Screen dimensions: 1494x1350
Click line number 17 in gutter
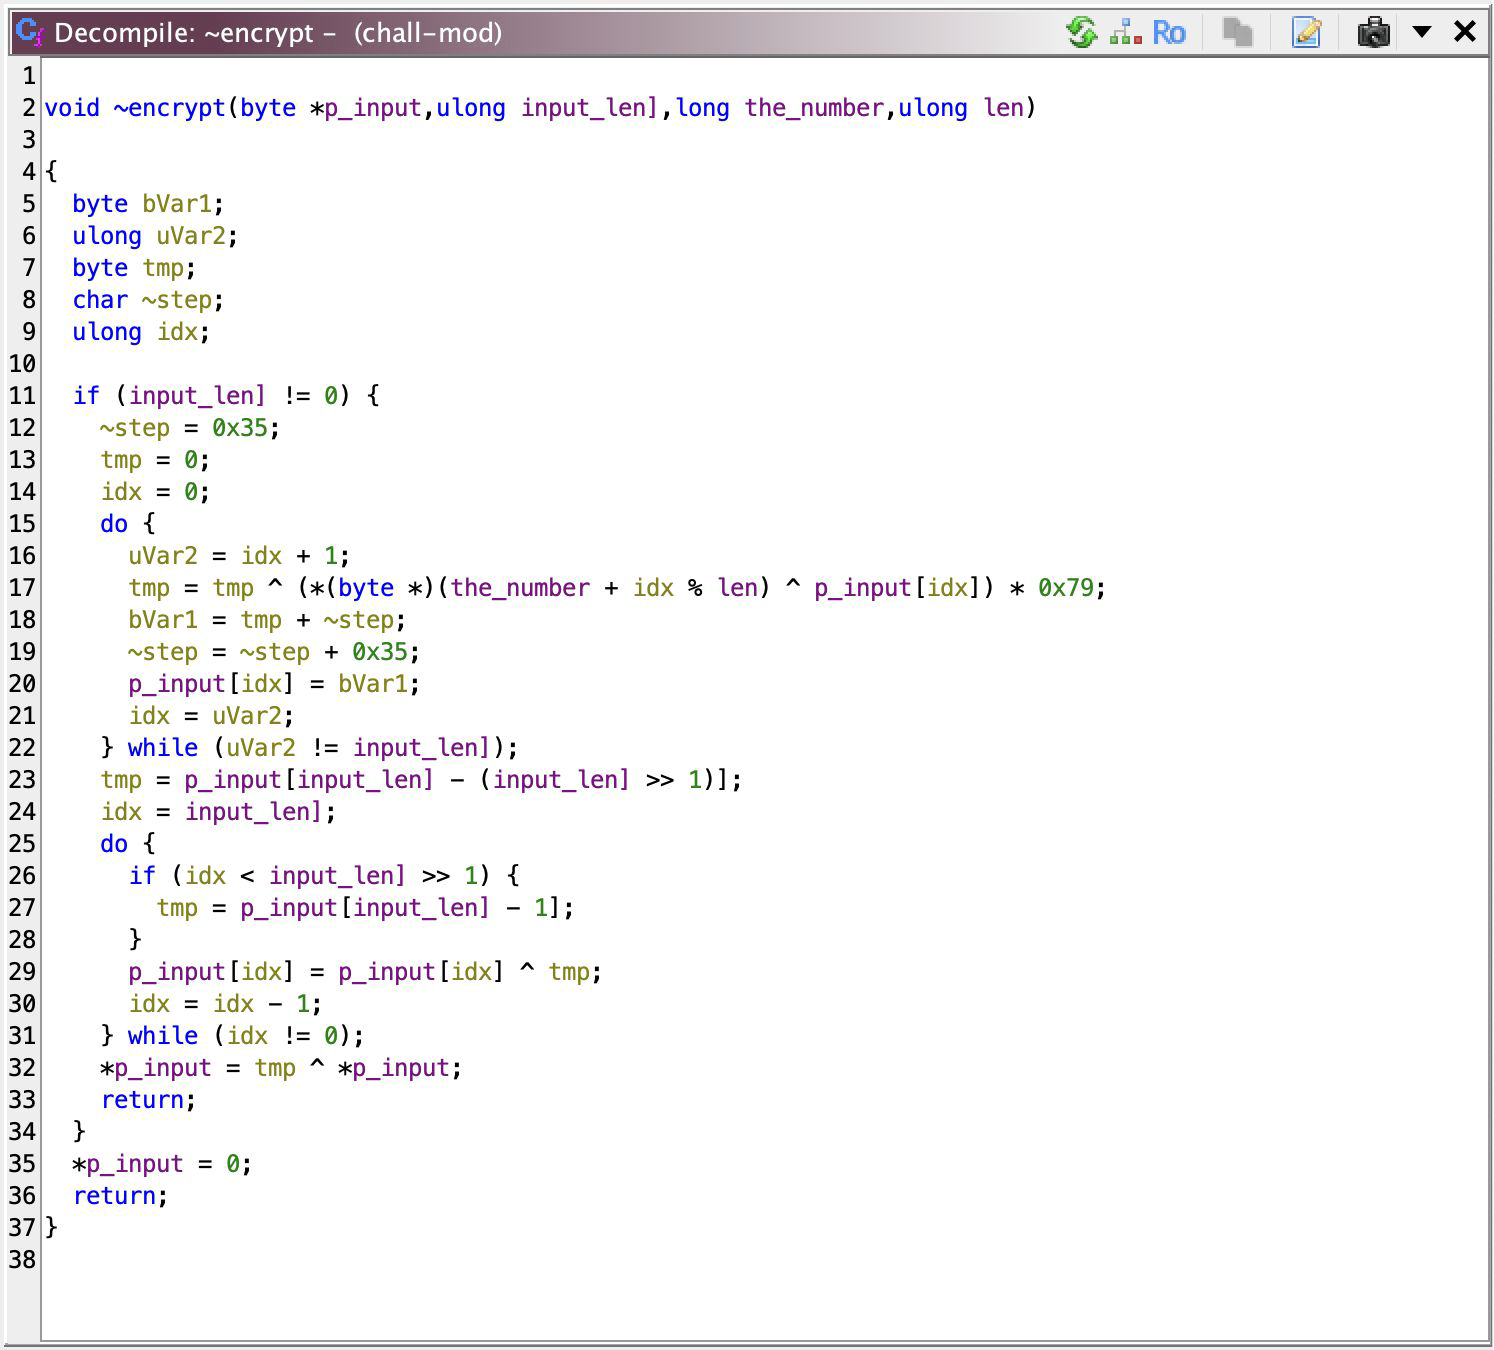click(x=22, y=588)
